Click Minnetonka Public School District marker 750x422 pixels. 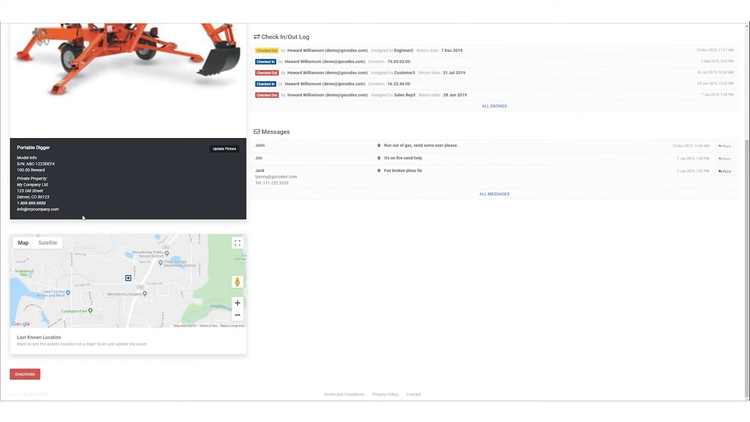coord(167,253)
